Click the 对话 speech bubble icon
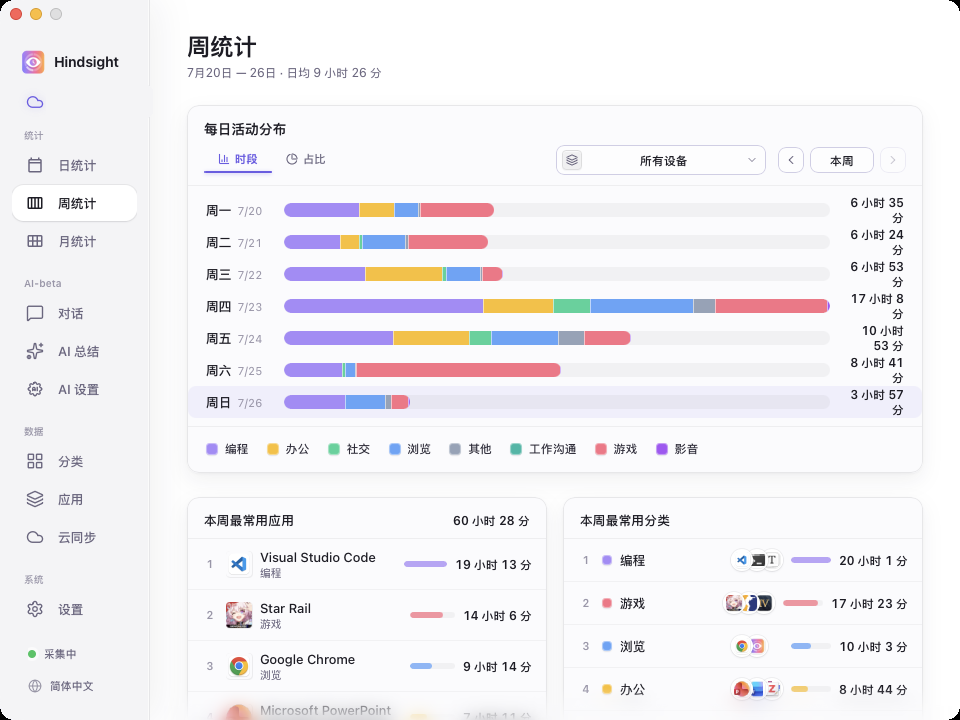This screenshot has width=960, height=720. pyautogui.click(x=35, y=313)
